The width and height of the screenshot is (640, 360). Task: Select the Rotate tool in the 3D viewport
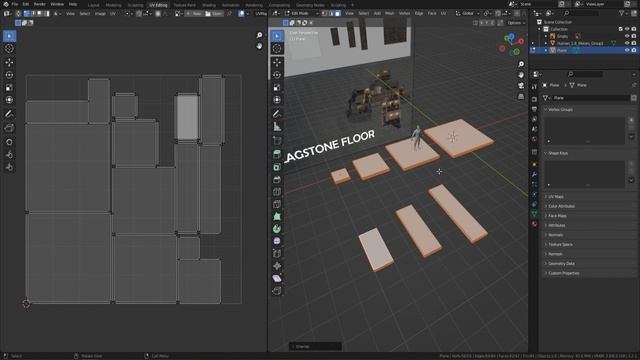277,75
